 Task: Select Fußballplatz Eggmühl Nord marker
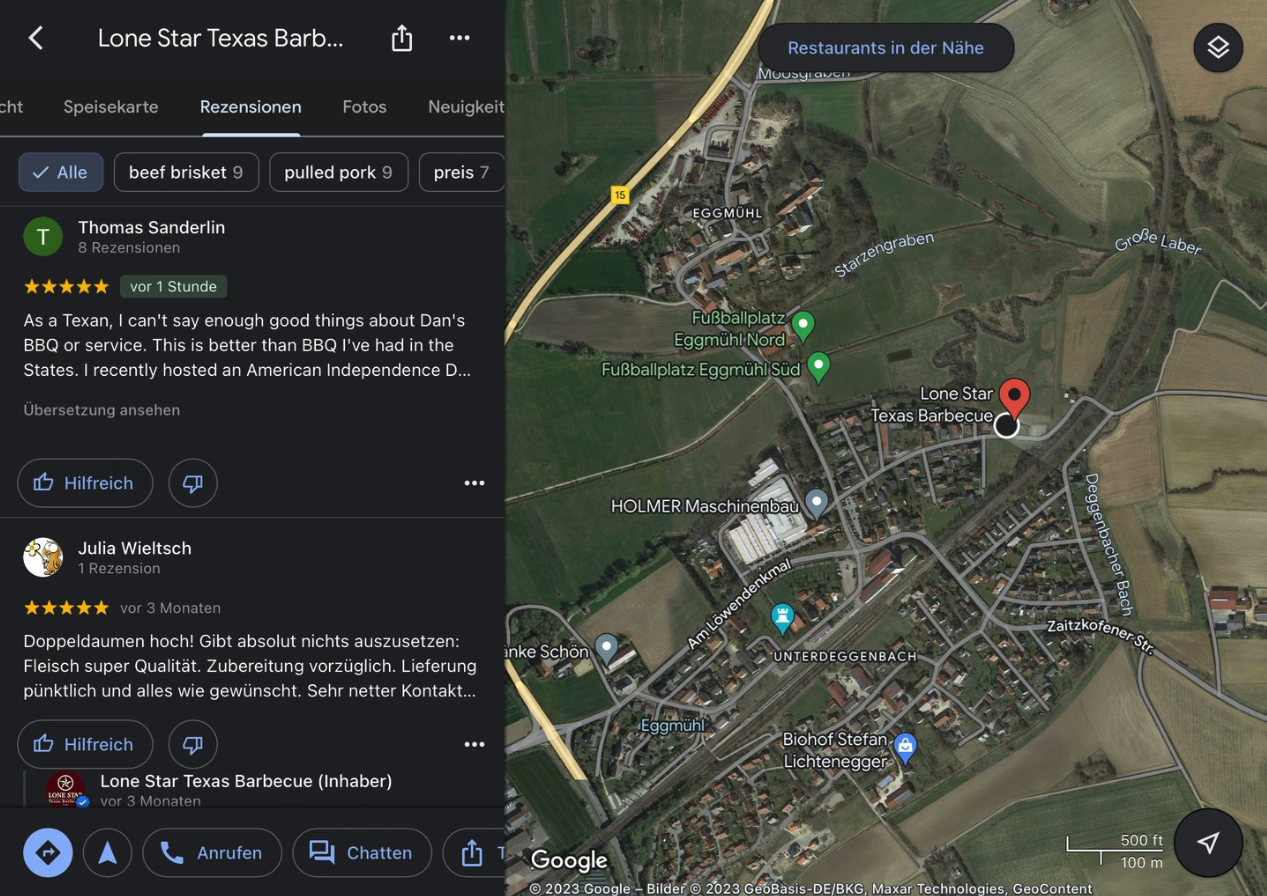point(802,325)
